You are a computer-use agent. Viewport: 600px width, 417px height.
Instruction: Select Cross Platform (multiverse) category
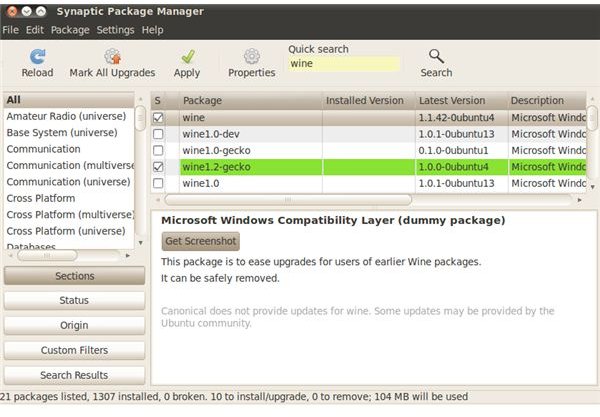(x=69, y=215)
